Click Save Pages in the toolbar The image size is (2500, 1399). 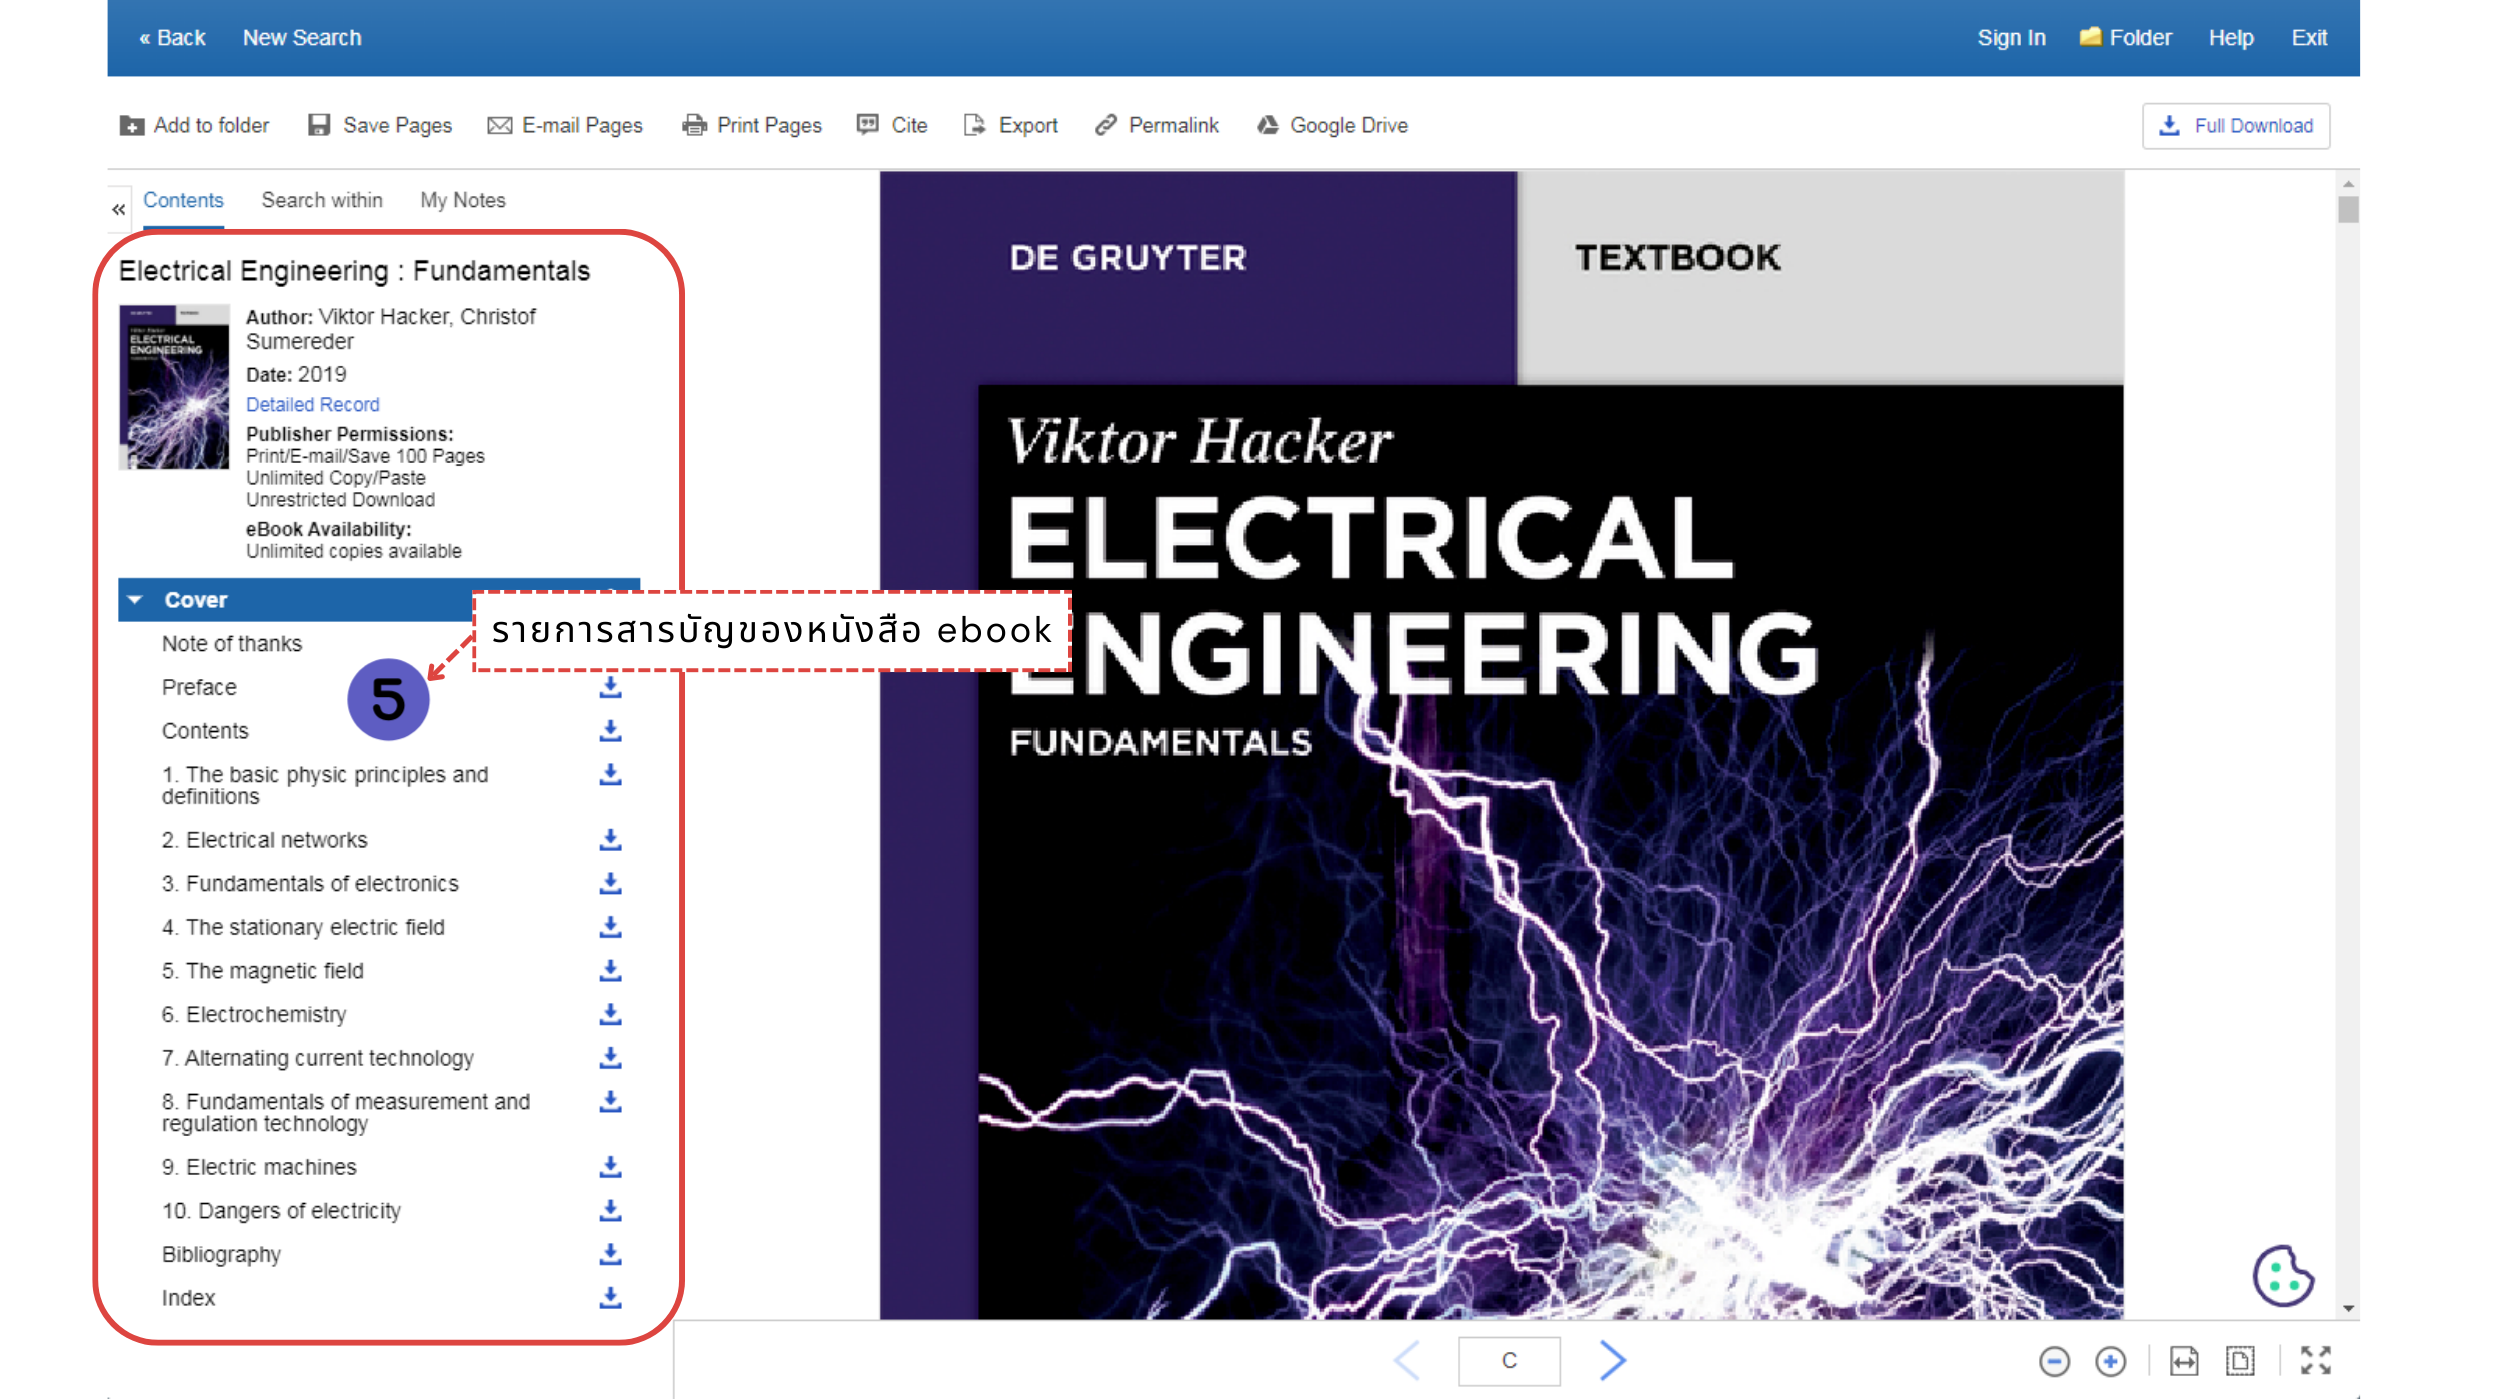(379, 125)
